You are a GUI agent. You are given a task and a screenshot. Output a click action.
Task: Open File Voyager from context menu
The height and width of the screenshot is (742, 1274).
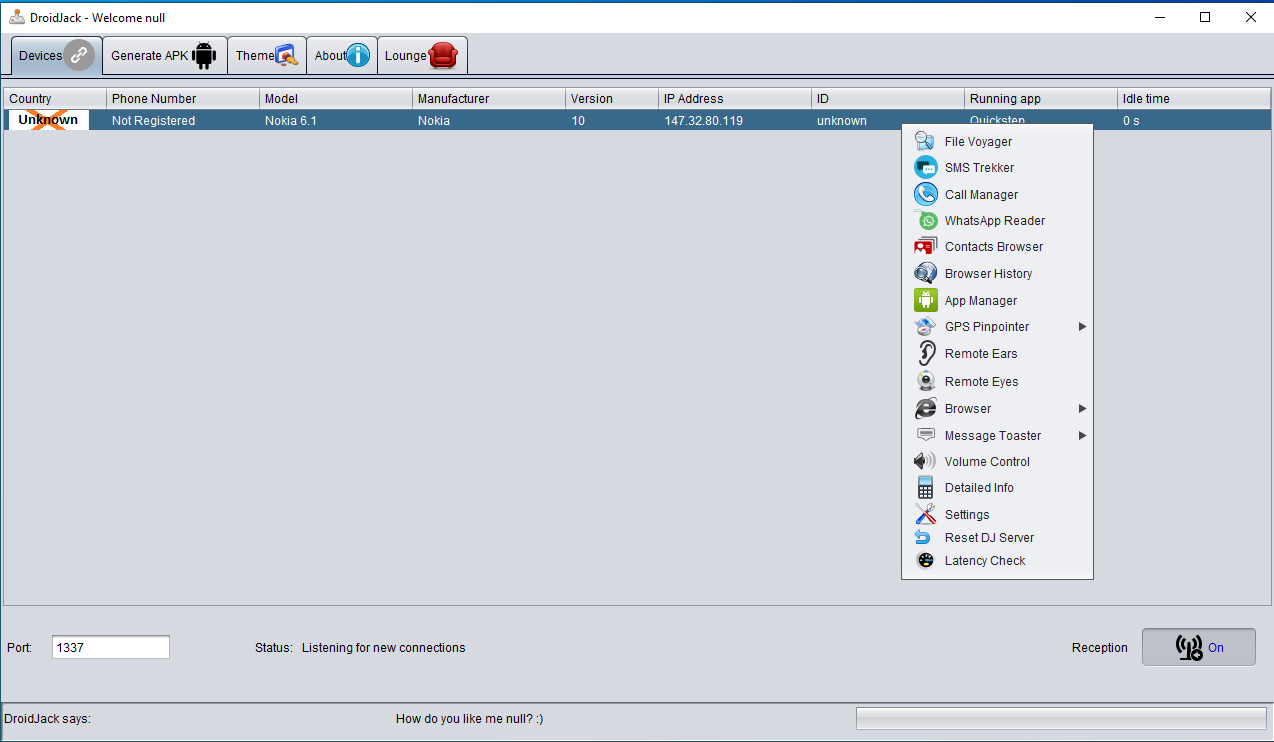[x=997, y=142]
